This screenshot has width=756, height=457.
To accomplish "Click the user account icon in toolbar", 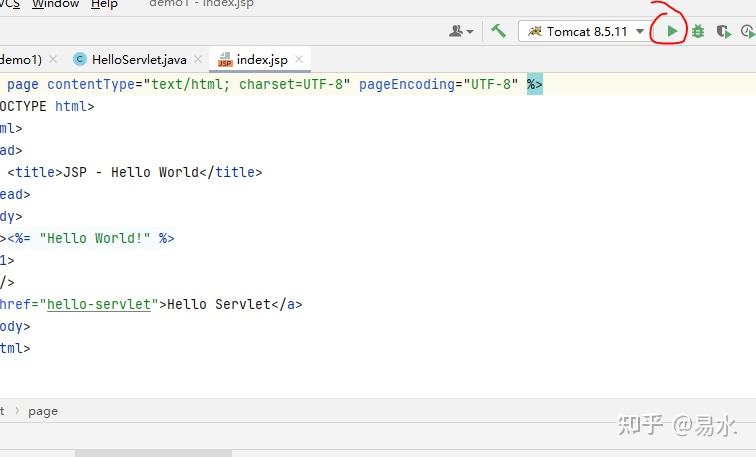I will click(456, 32).
